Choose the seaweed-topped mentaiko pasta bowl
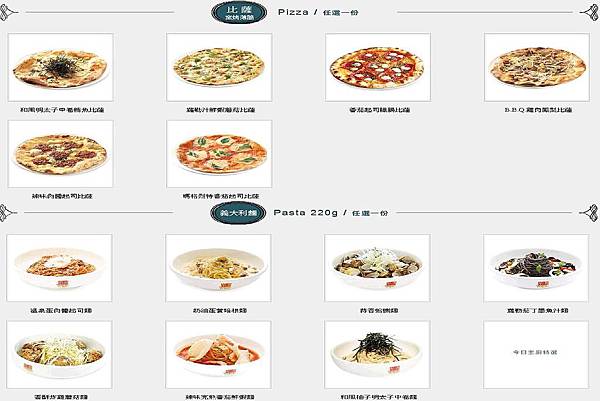600x401 pixels. (377, 355)
